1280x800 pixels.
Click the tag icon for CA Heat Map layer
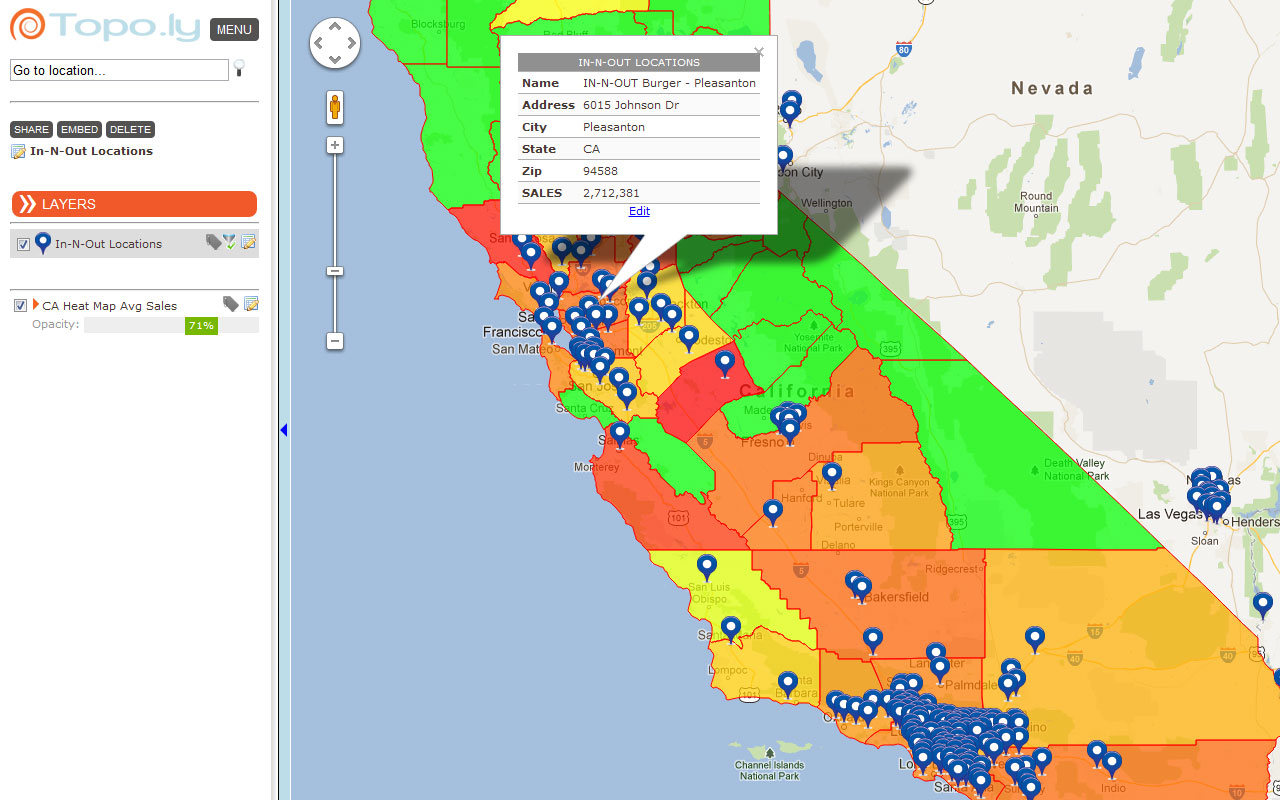click(x=230, y=304)
